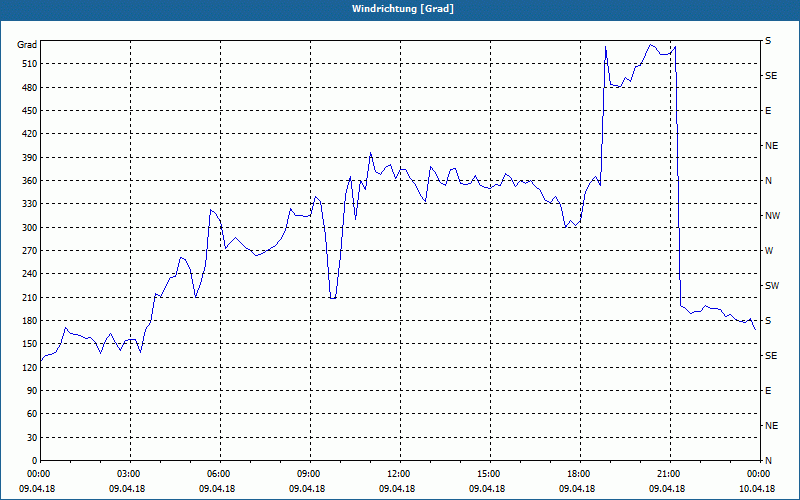Click the 510 value on the degree axis
This screenshot has height=500, width=800.
[x=30, y=64]
